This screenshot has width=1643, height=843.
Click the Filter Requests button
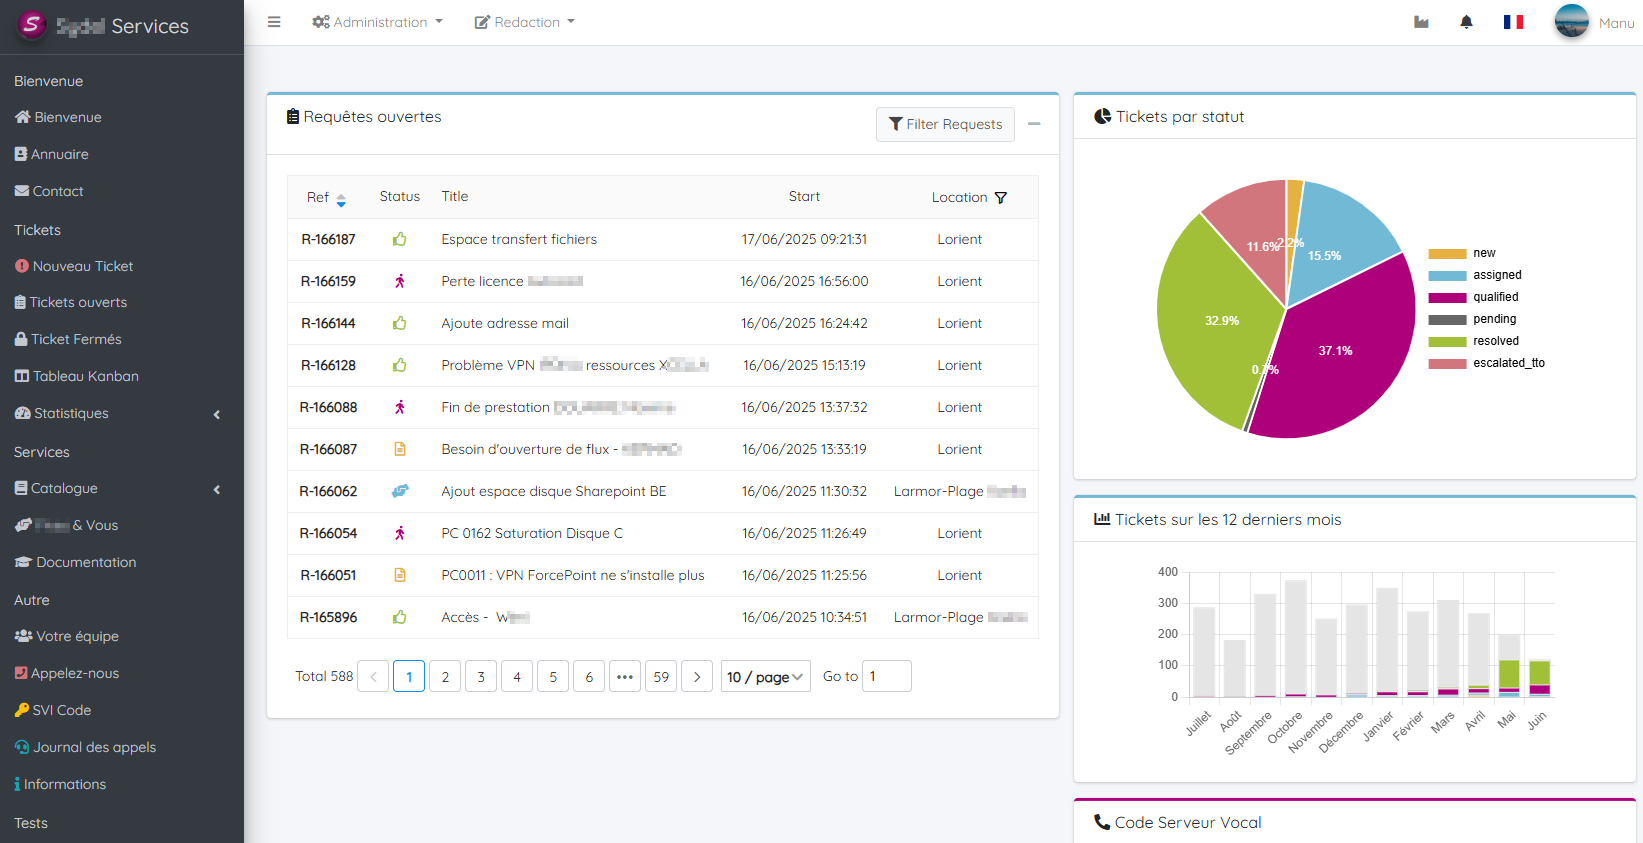(x=945, y=124)
